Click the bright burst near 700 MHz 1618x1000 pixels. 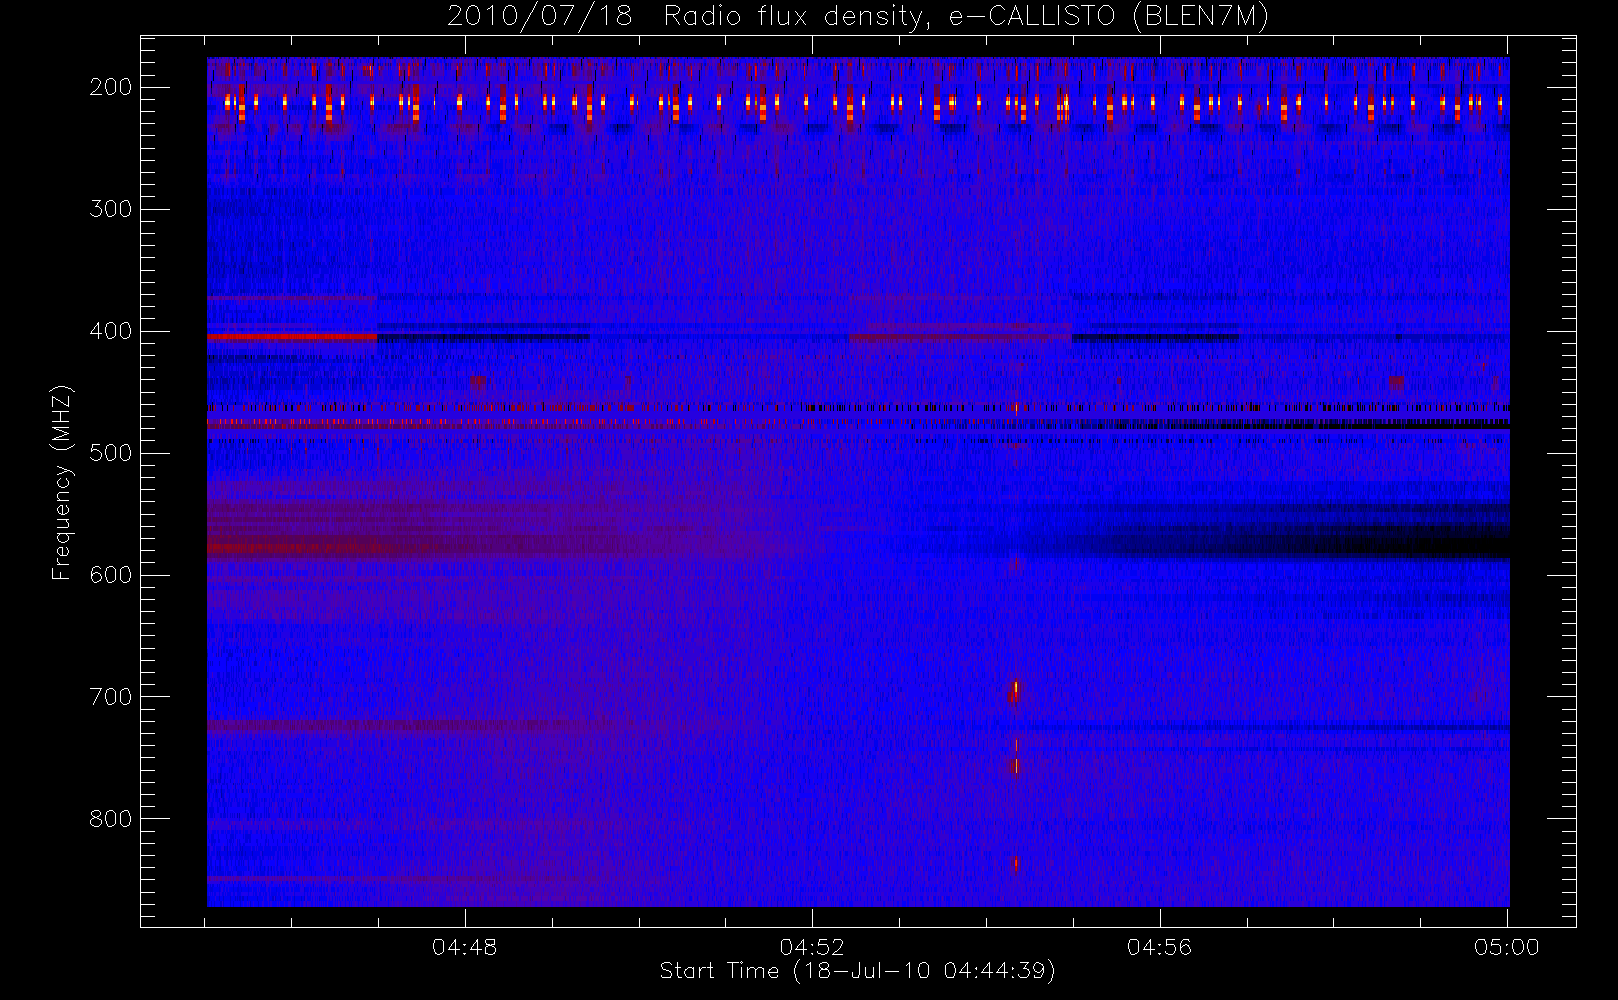(x=1016, y=689)
